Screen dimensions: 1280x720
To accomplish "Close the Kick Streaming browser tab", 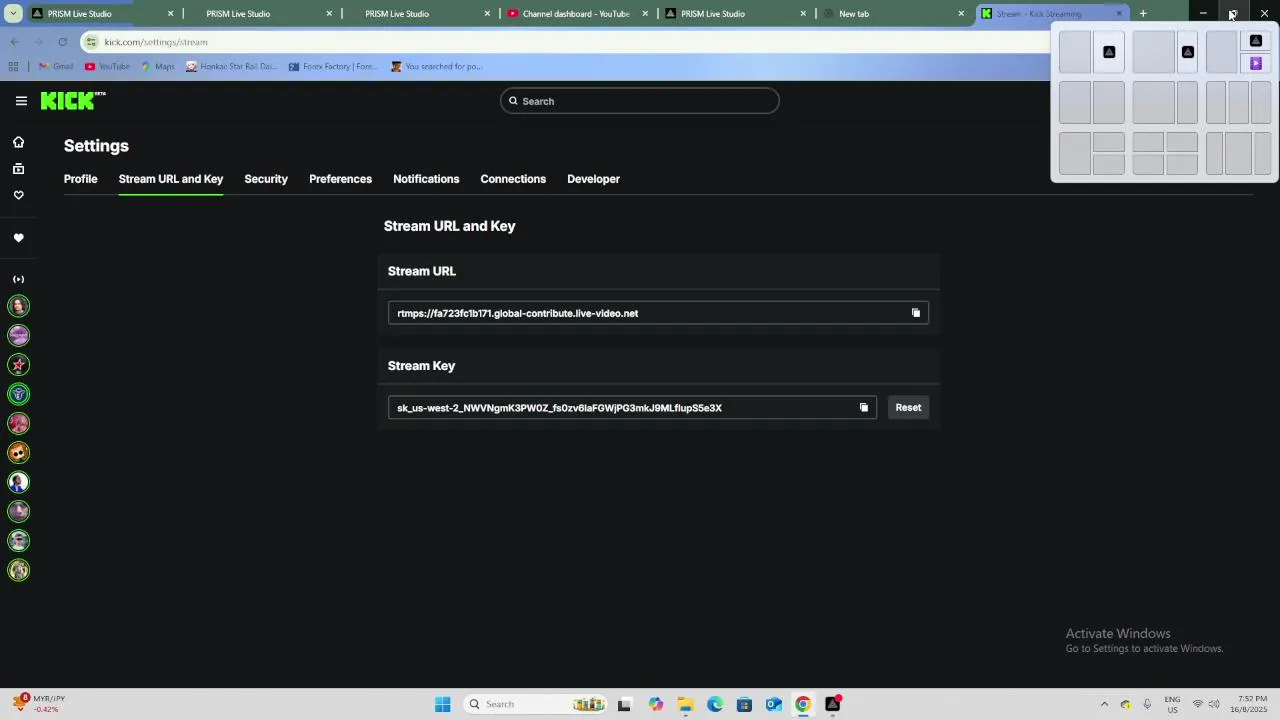I will click(x=1119, y=14).
